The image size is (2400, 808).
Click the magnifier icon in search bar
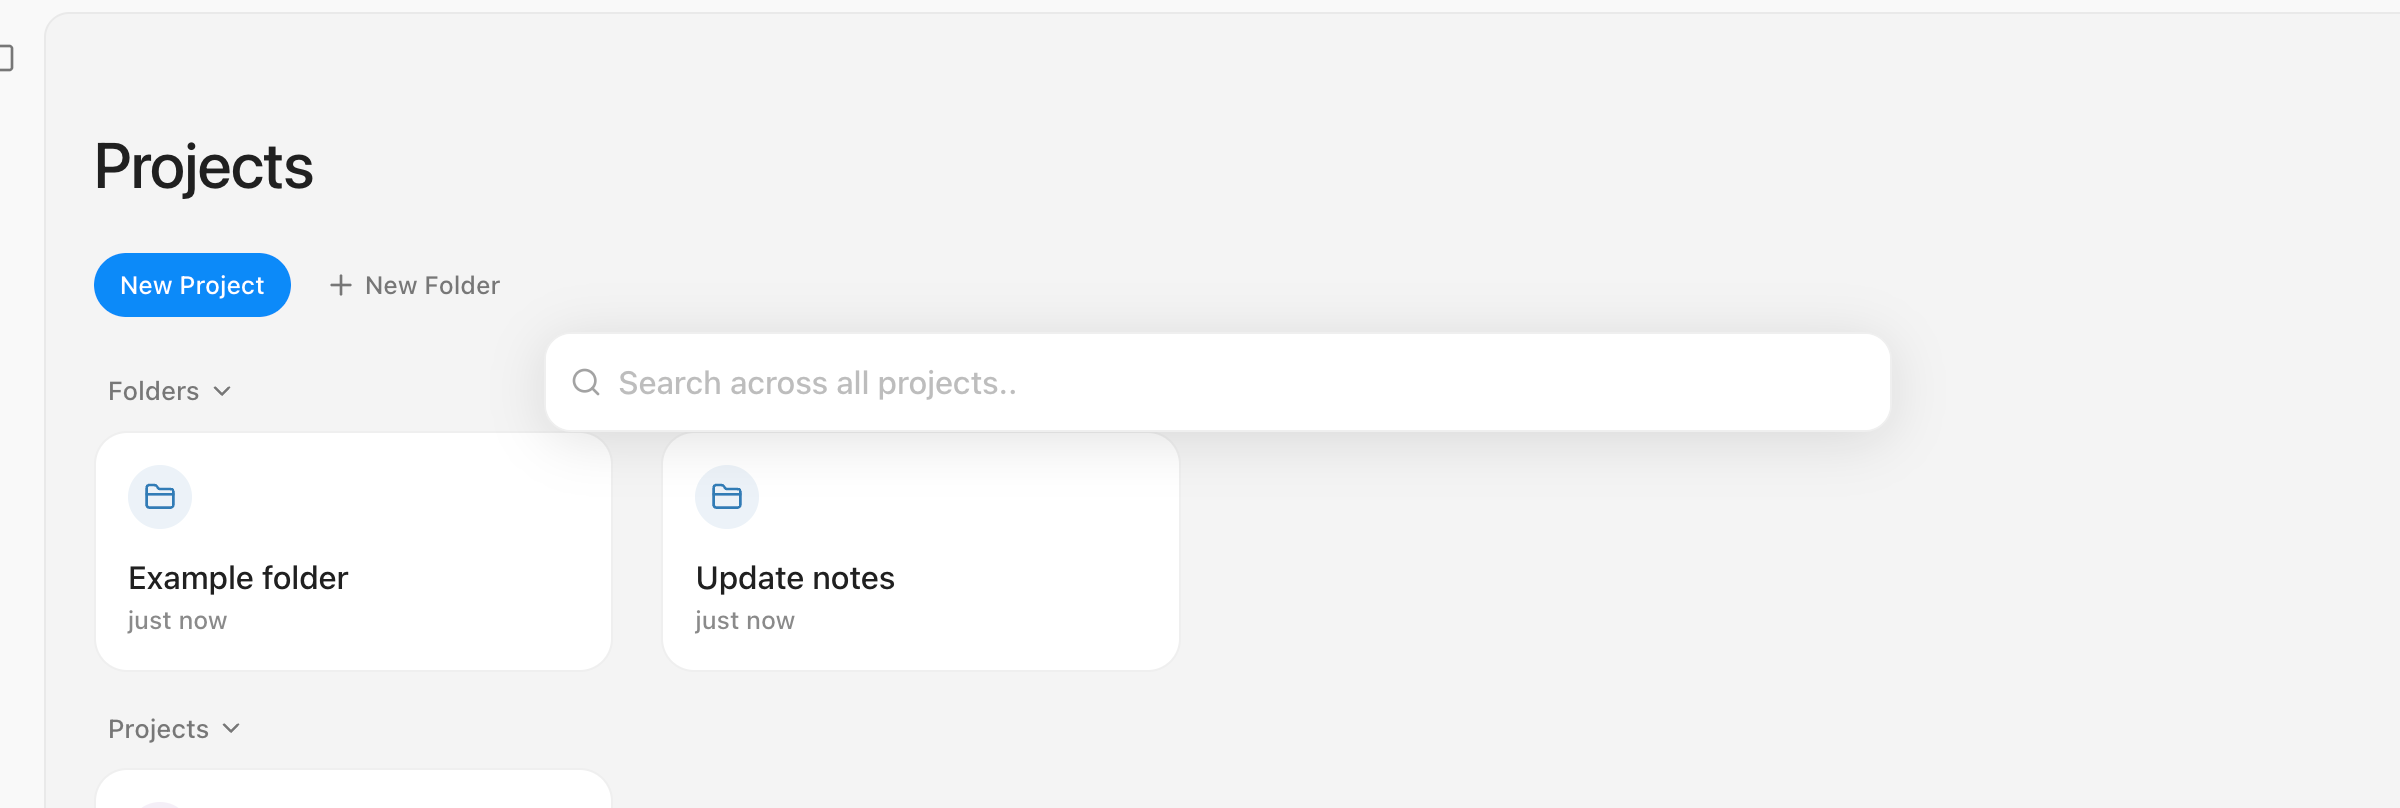pyautogui.click(x=586, y=382)
